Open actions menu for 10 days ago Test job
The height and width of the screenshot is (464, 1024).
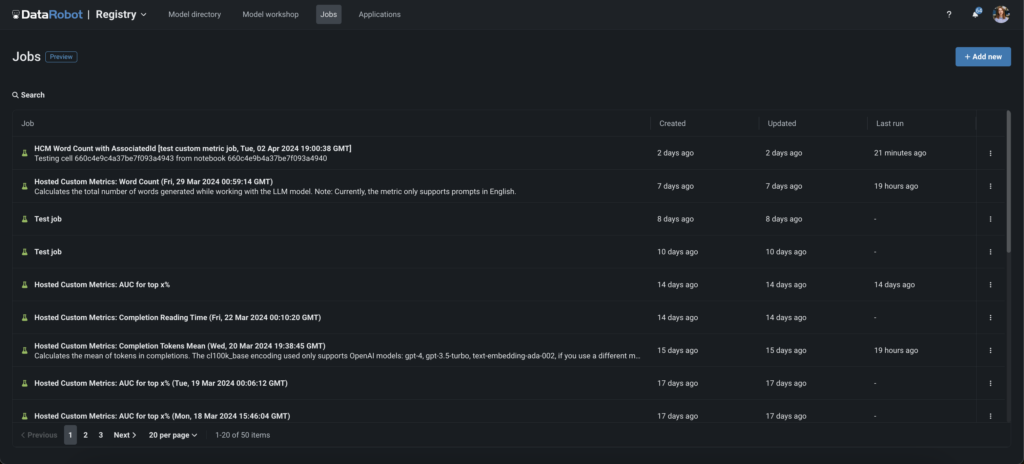pyautogui.click(x=990, y=252)
